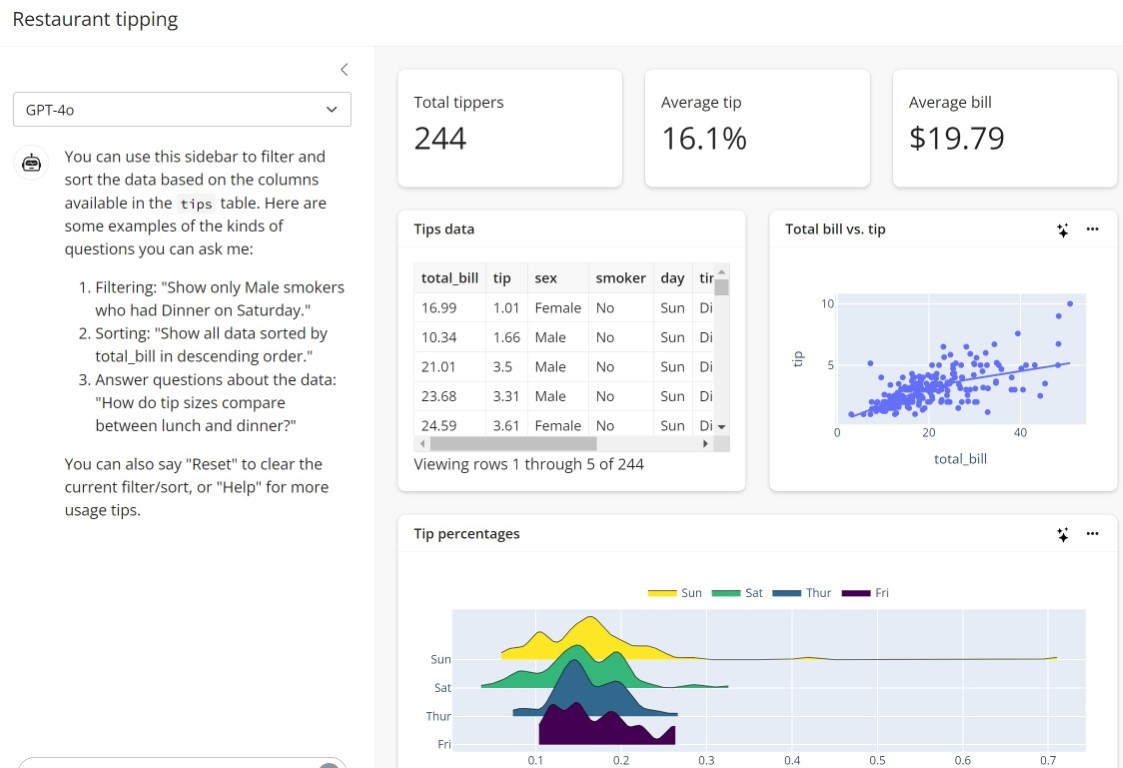Select the smoker column header
1123x768 pixels.
pyautogui.click(x=620, y=278)
